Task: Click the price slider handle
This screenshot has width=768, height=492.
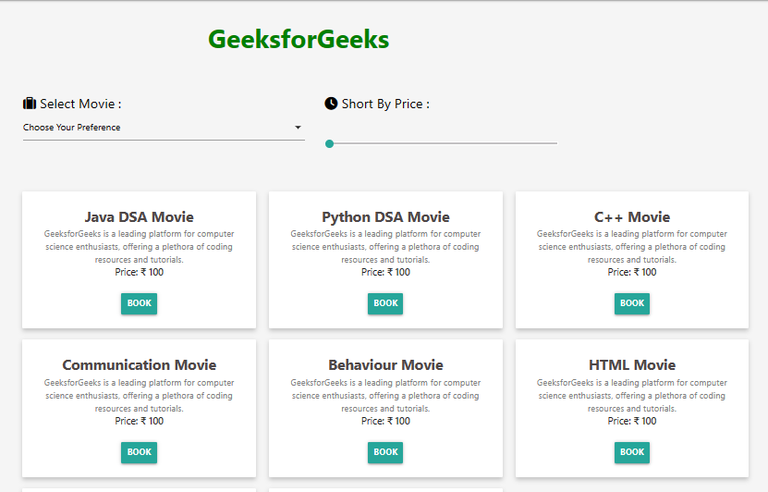Action: coord(330,144)
